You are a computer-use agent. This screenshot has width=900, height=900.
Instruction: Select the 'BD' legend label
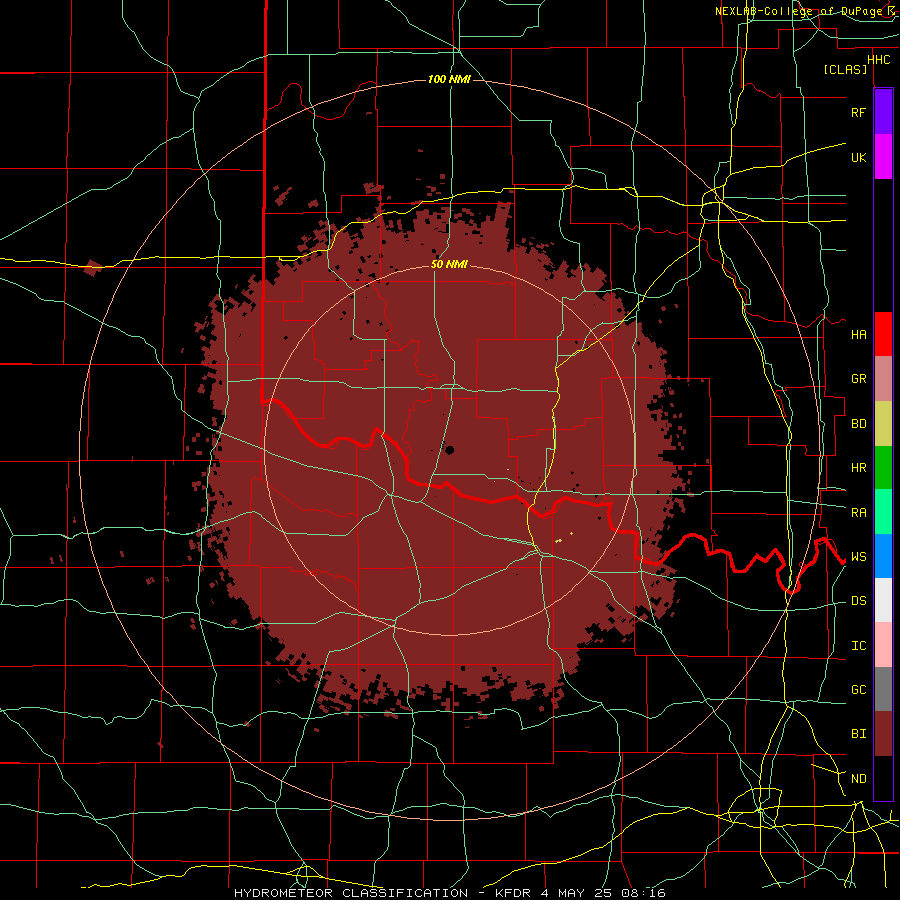pos(858,424)
